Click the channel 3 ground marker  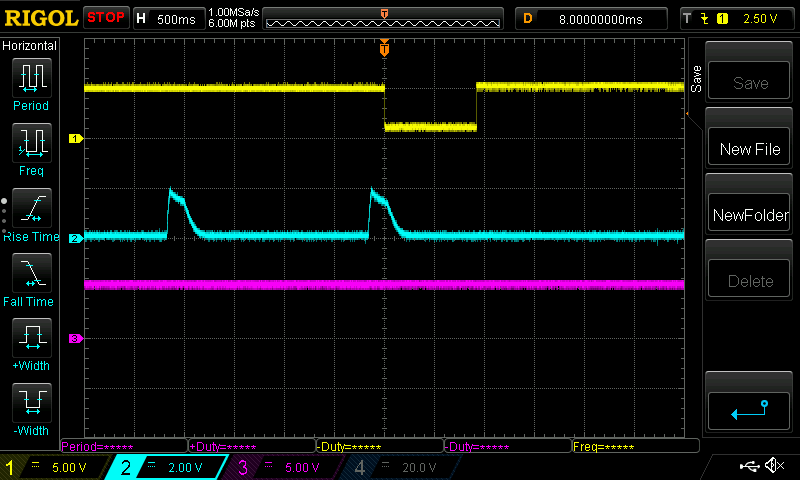pos(76,338)
